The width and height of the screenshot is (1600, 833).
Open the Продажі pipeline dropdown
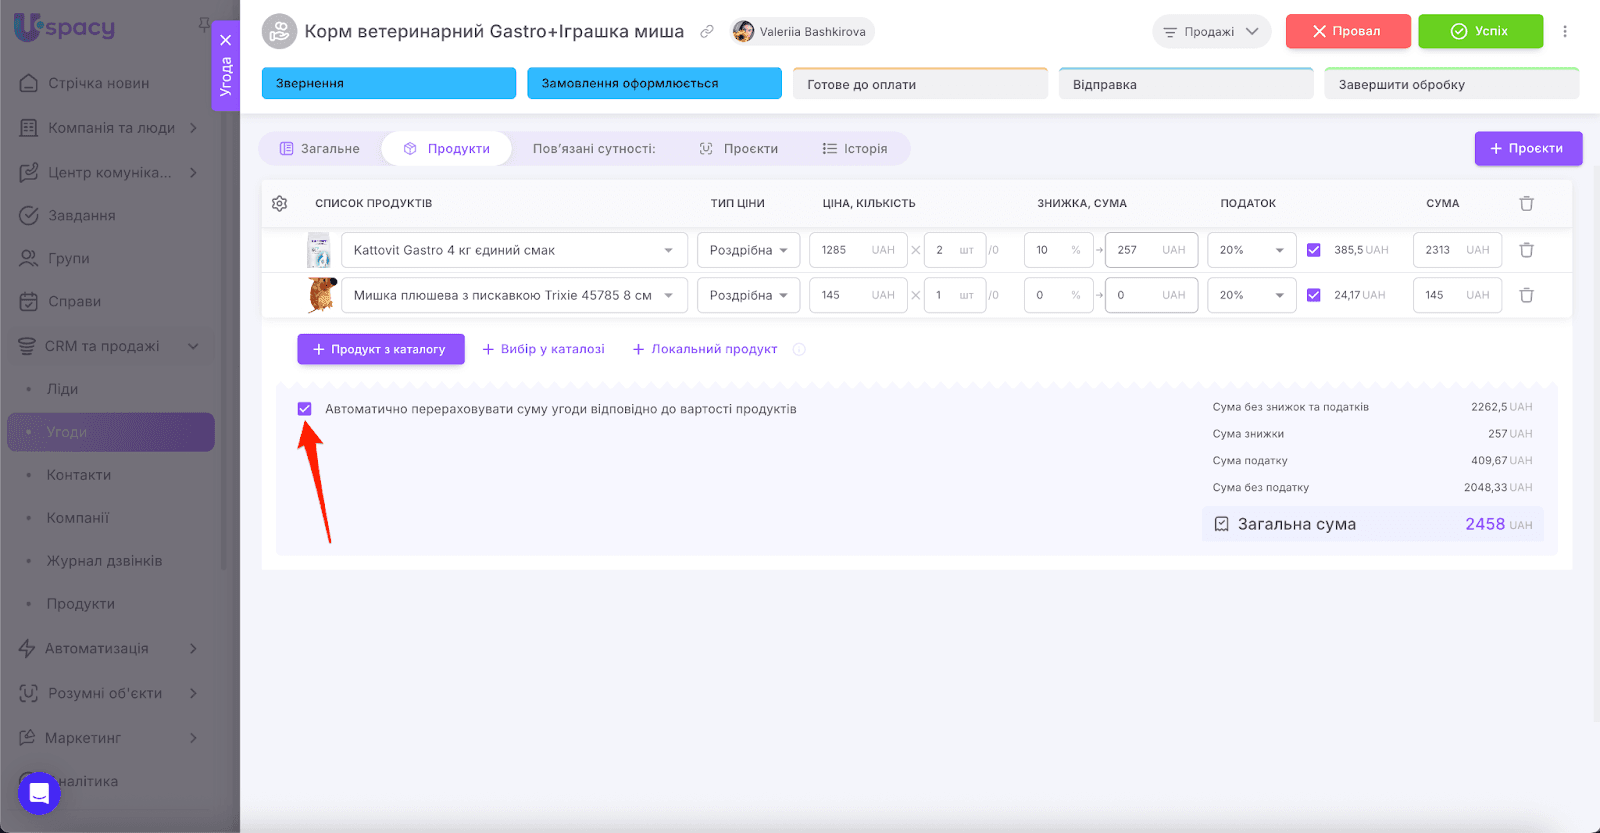point(1211,31)
